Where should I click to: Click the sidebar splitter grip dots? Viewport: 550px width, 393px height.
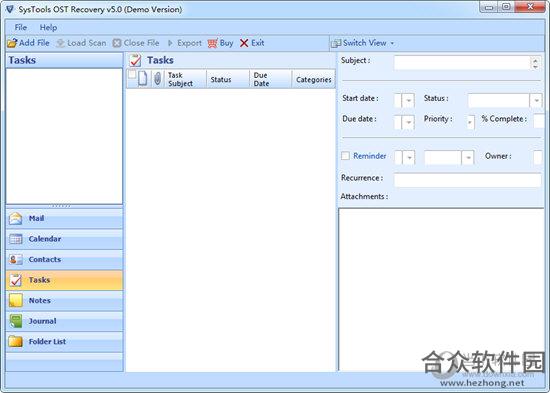61,206
